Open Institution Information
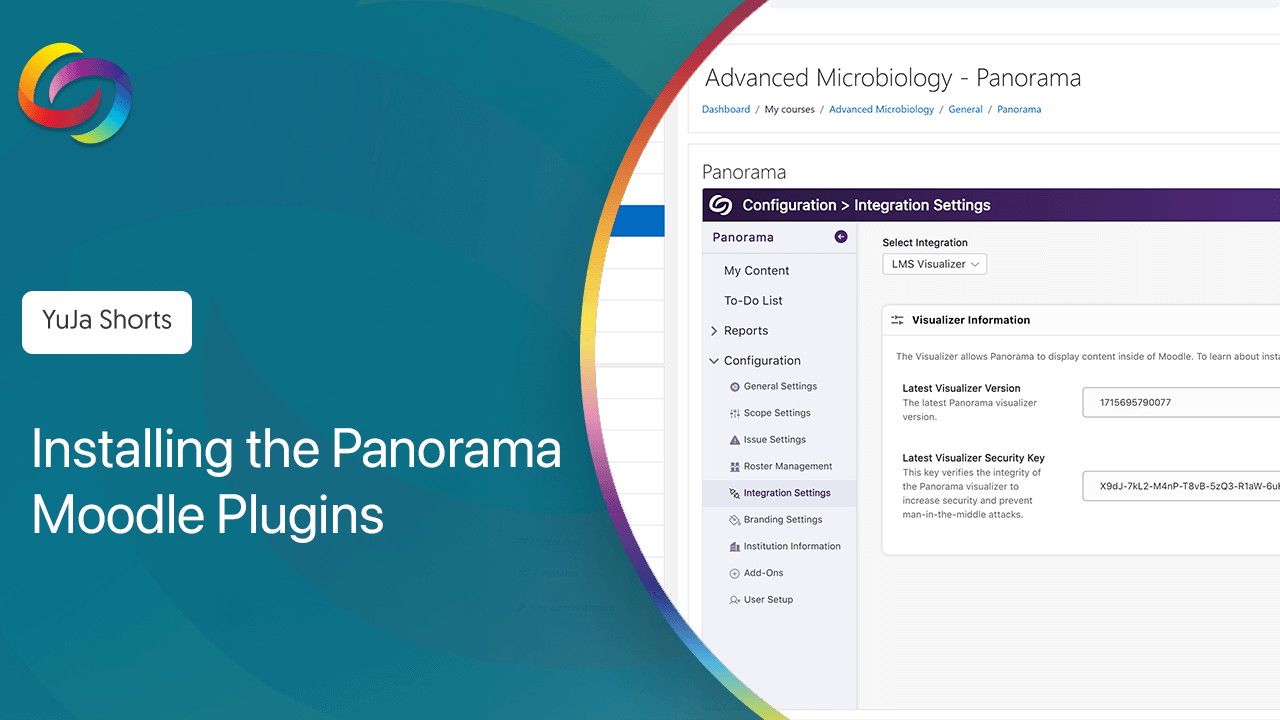This screenshot has width=1280, height=720. click(x=792, y=547)
